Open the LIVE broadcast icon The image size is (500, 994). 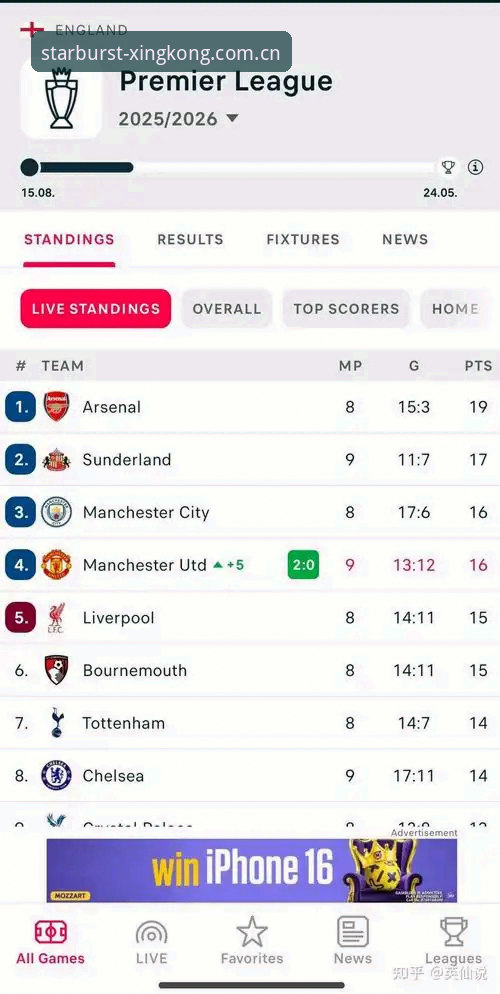[x=151, y=934]
